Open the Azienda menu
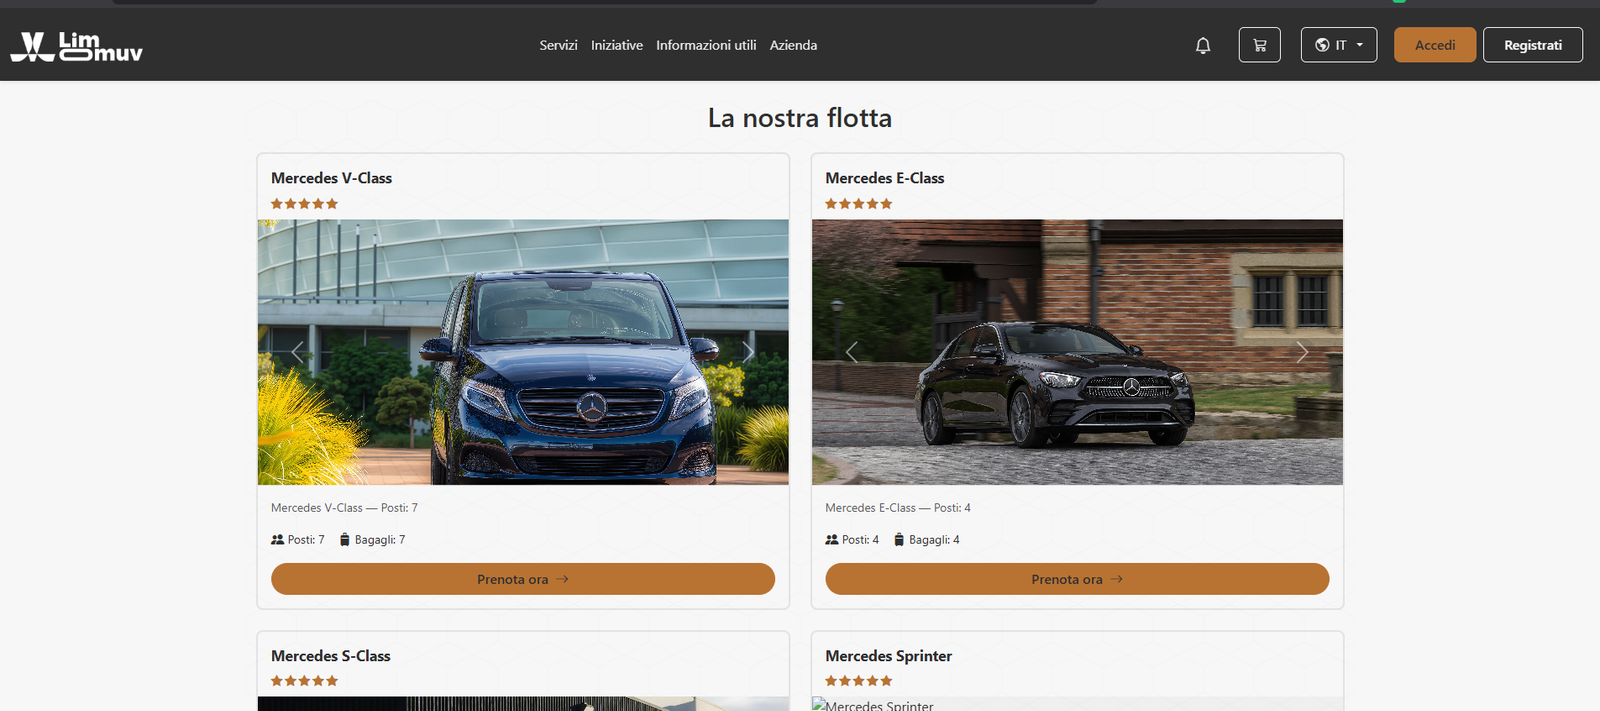Viewport: 1600px width, 711px height. pyautogui.click(x=793, y=45)
